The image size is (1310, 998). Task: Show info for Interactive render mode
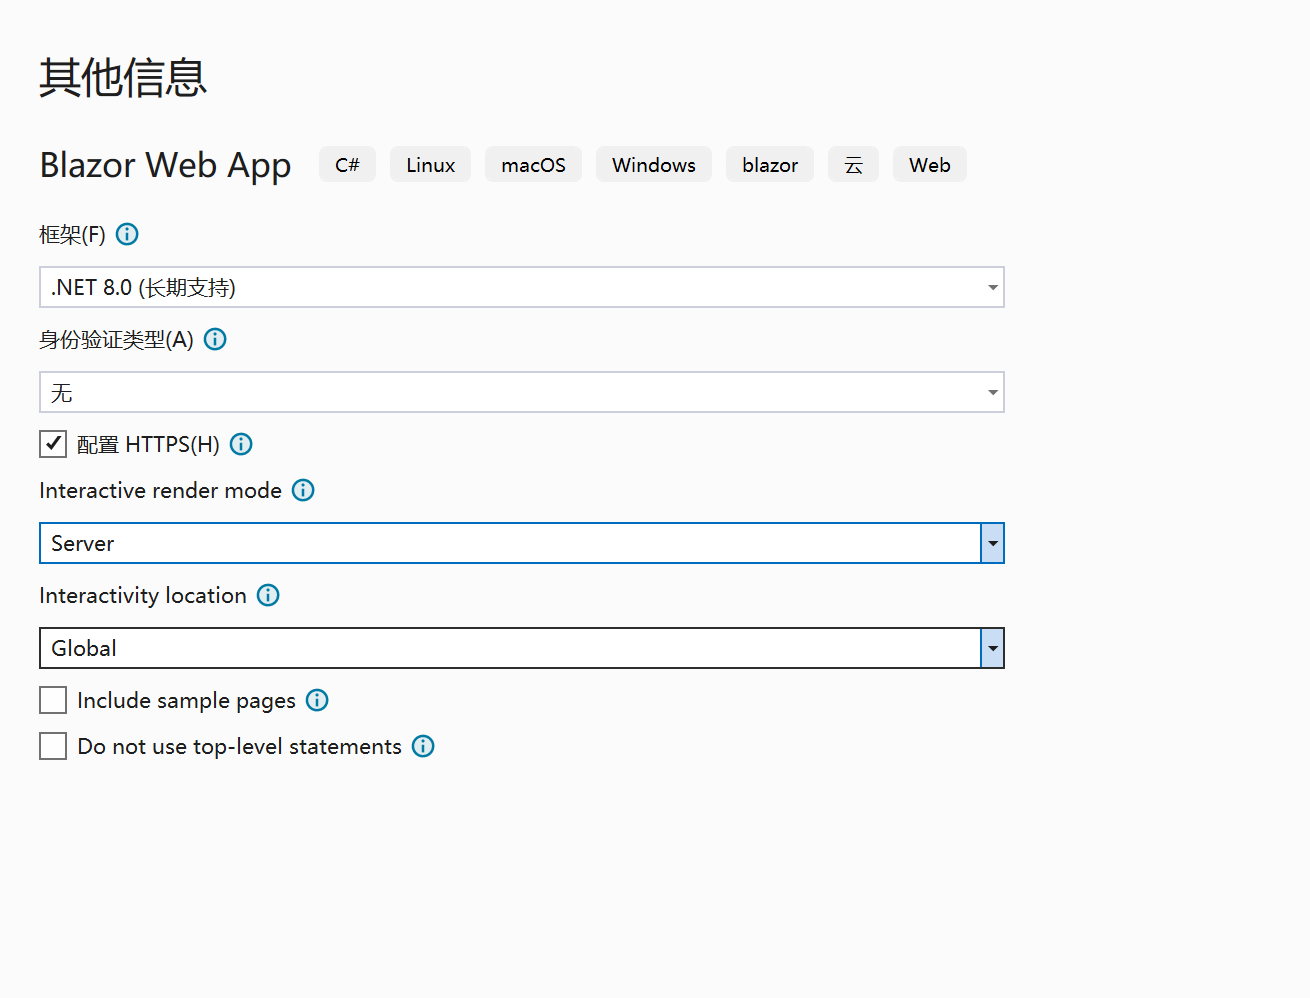pos(303,490)
